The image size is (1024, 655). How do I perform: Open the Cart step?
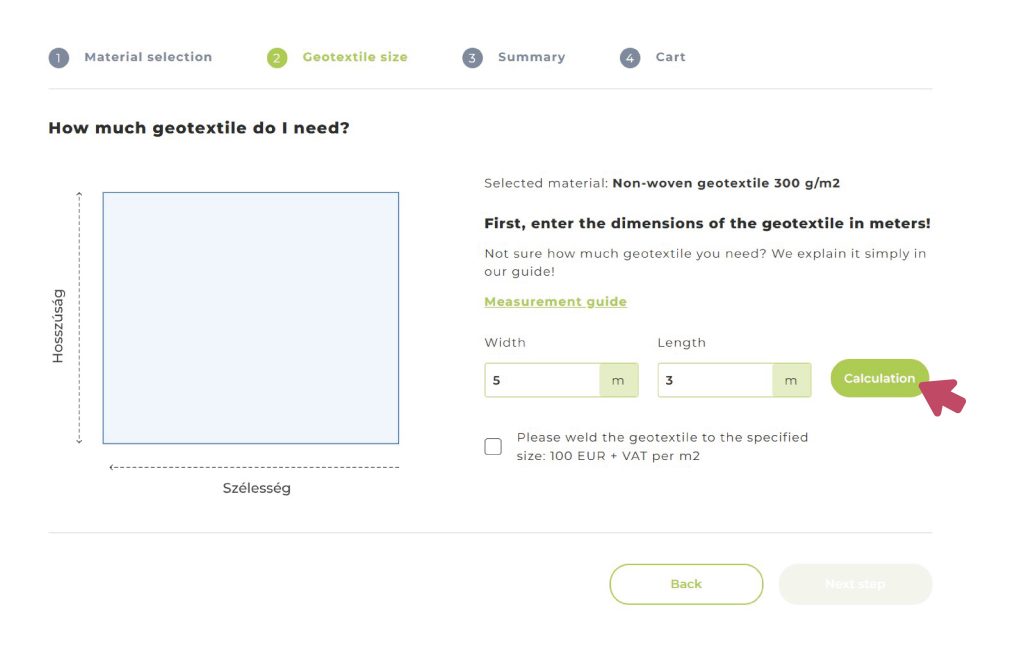[x=671, y=57]
